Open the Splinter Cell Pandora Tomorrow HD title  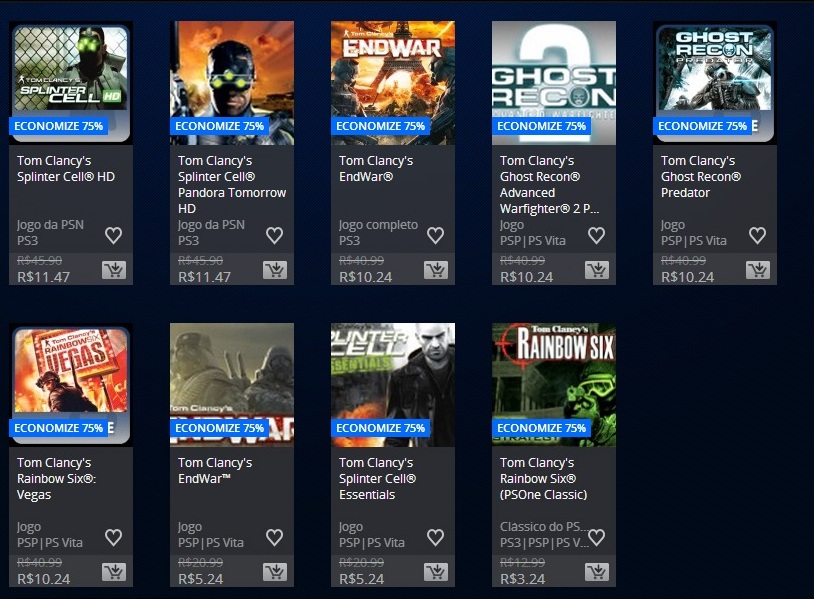(232, 184)
